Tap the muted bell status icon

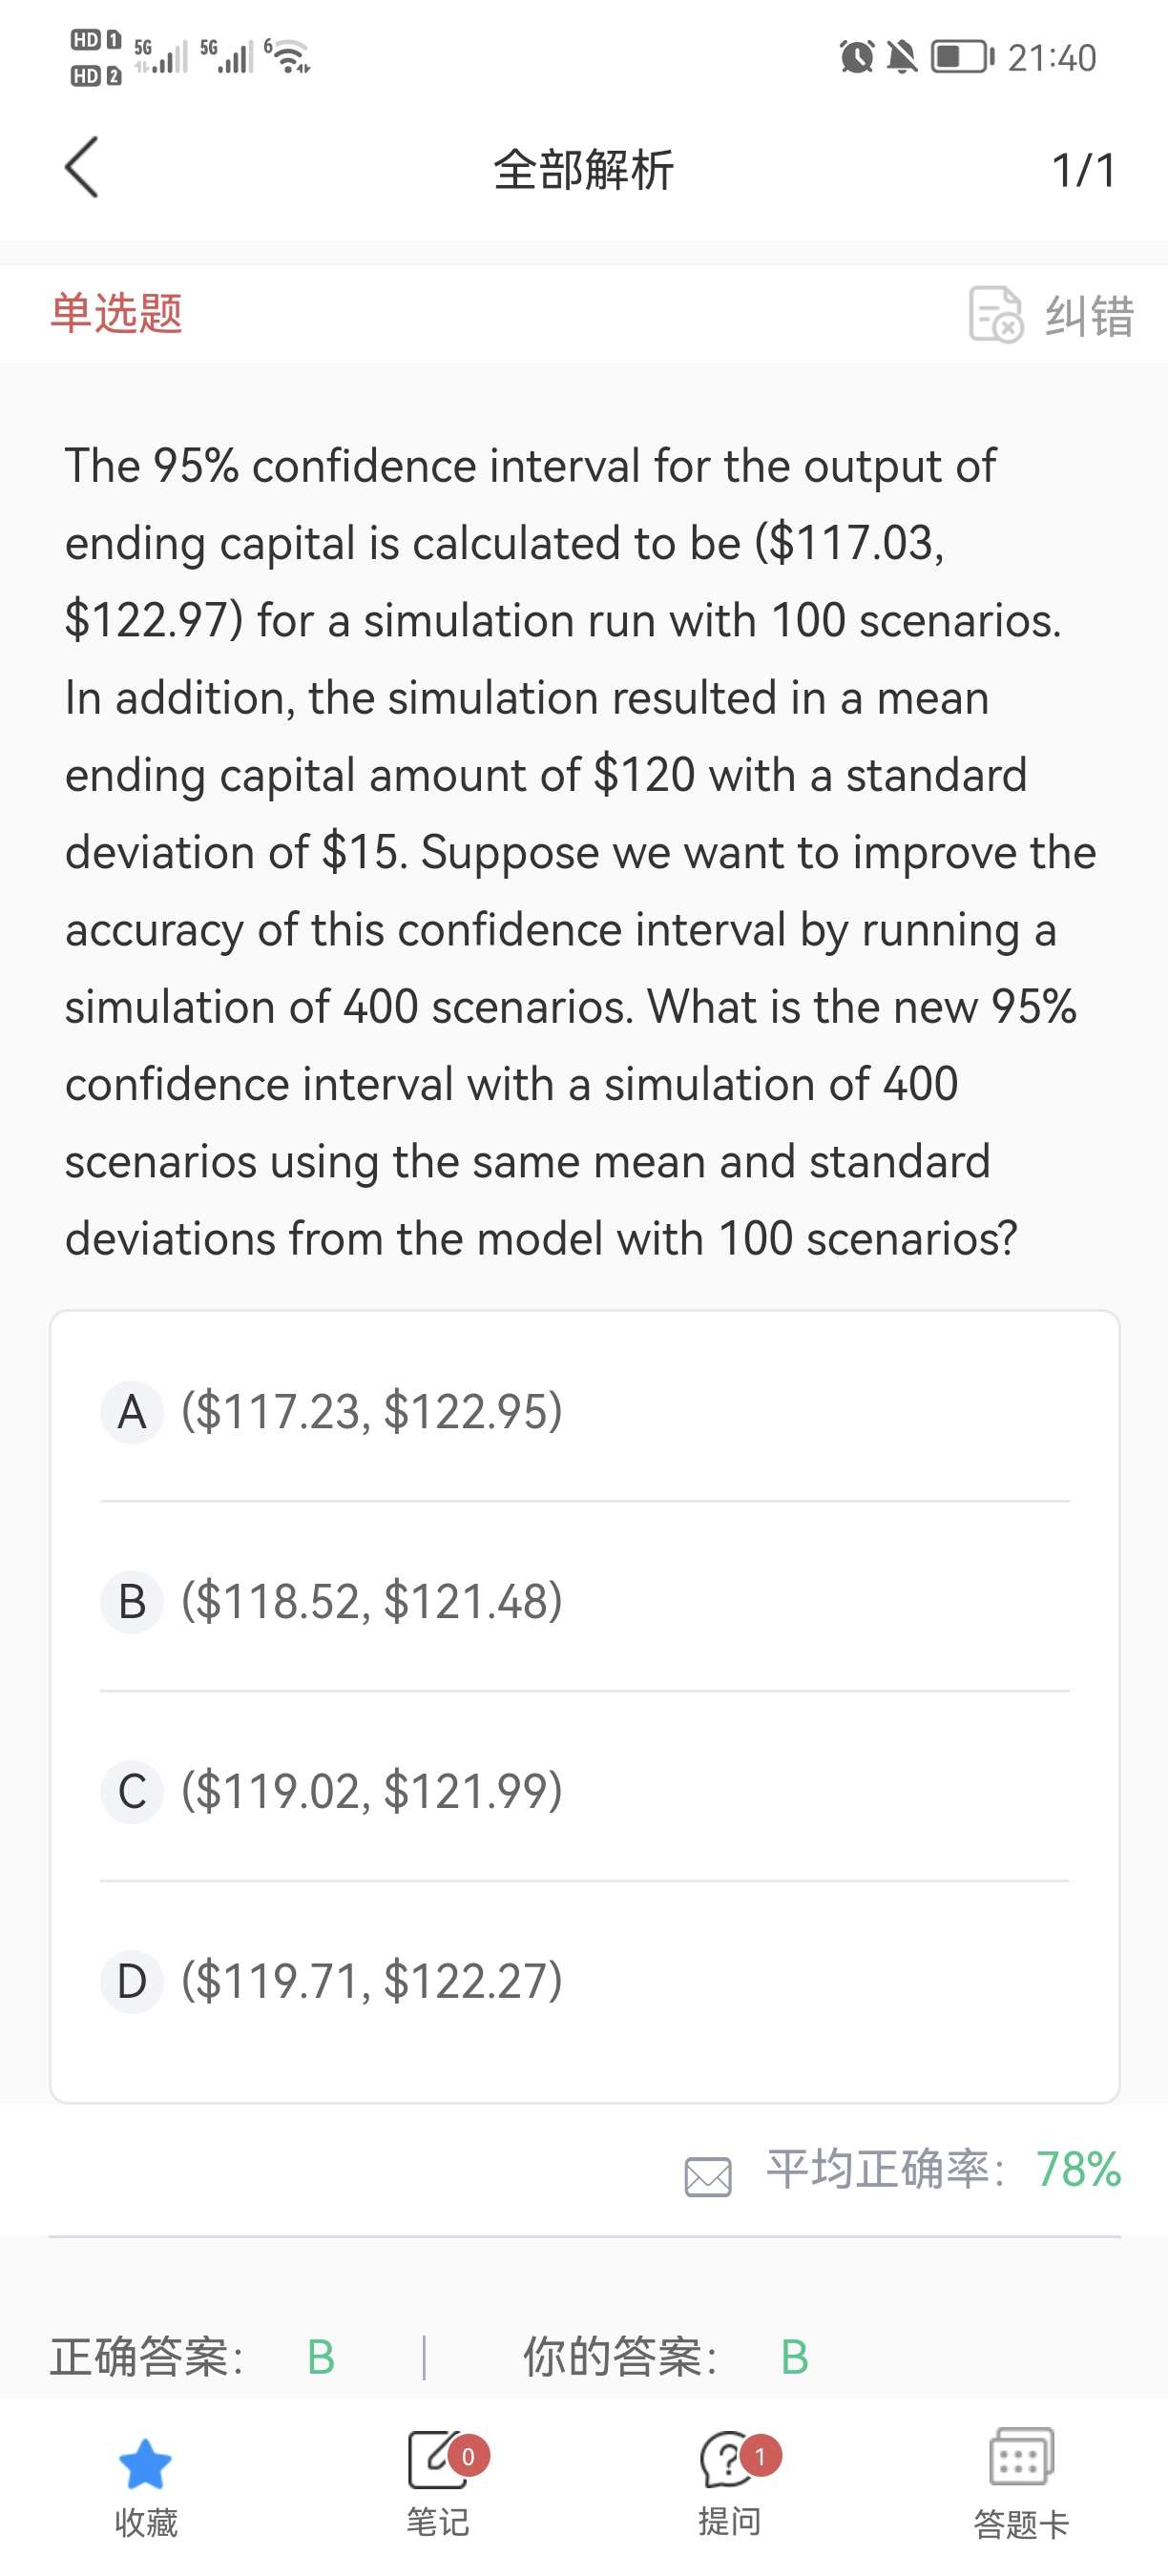(902, 57)
